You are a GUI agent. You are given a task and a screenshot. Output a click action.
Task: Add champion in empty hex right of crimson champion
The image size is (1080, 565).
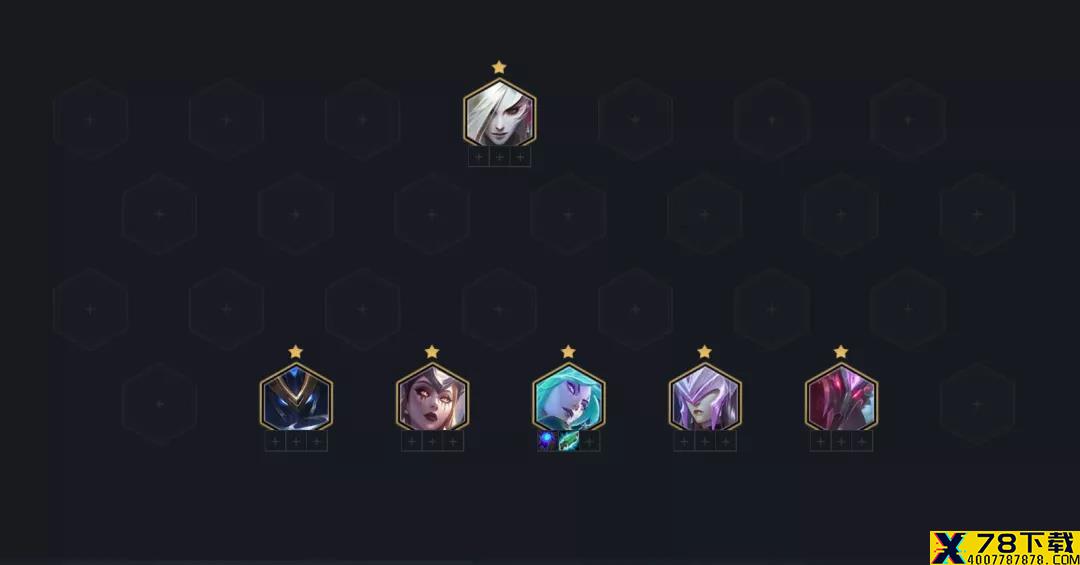[x=977, y=404]
